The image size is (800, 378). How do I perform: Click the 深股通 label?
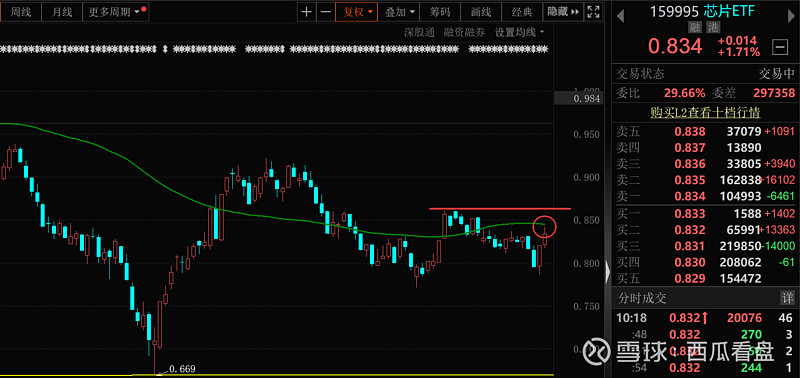[x=419, y=33]
